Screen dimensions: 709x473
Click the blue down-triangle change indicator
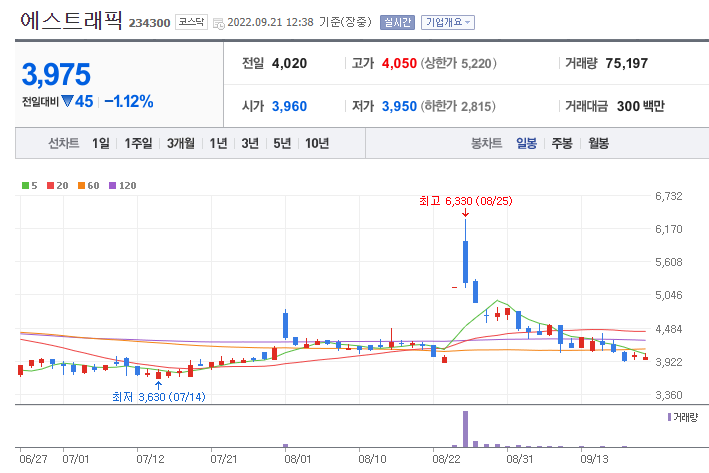point(67,101)
